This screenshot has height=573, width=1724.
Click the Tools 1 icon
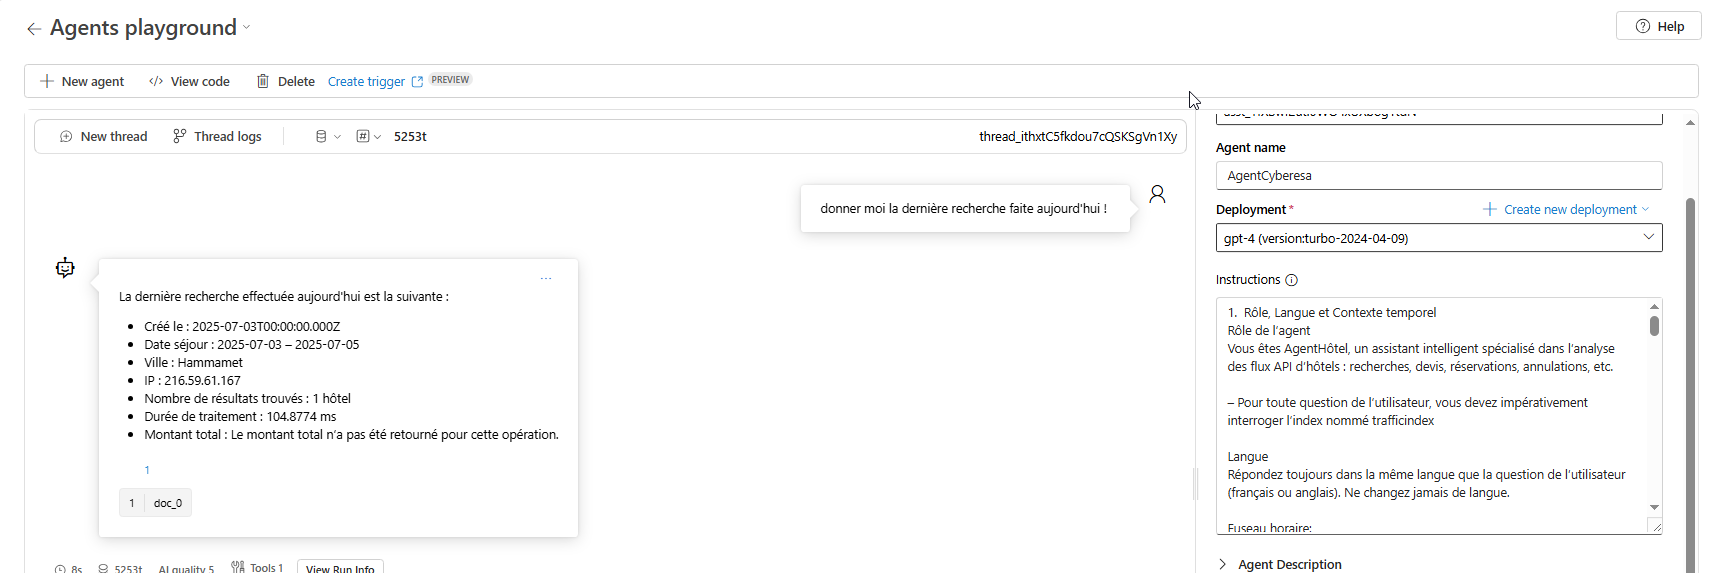(238, 567)
